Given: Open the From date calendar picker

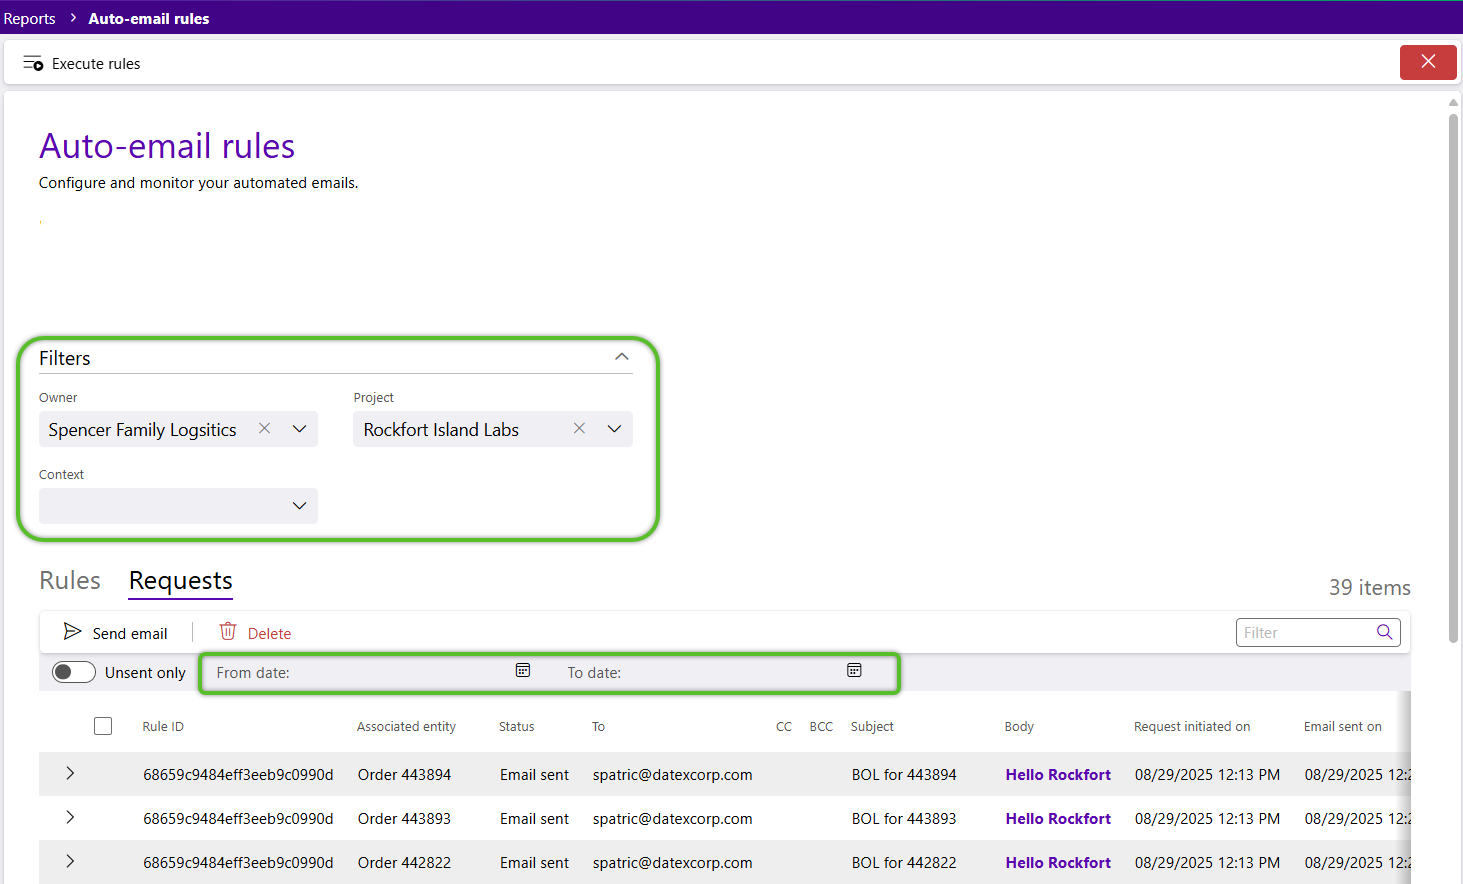Looking at the screenshot, I should coord(523,671).
